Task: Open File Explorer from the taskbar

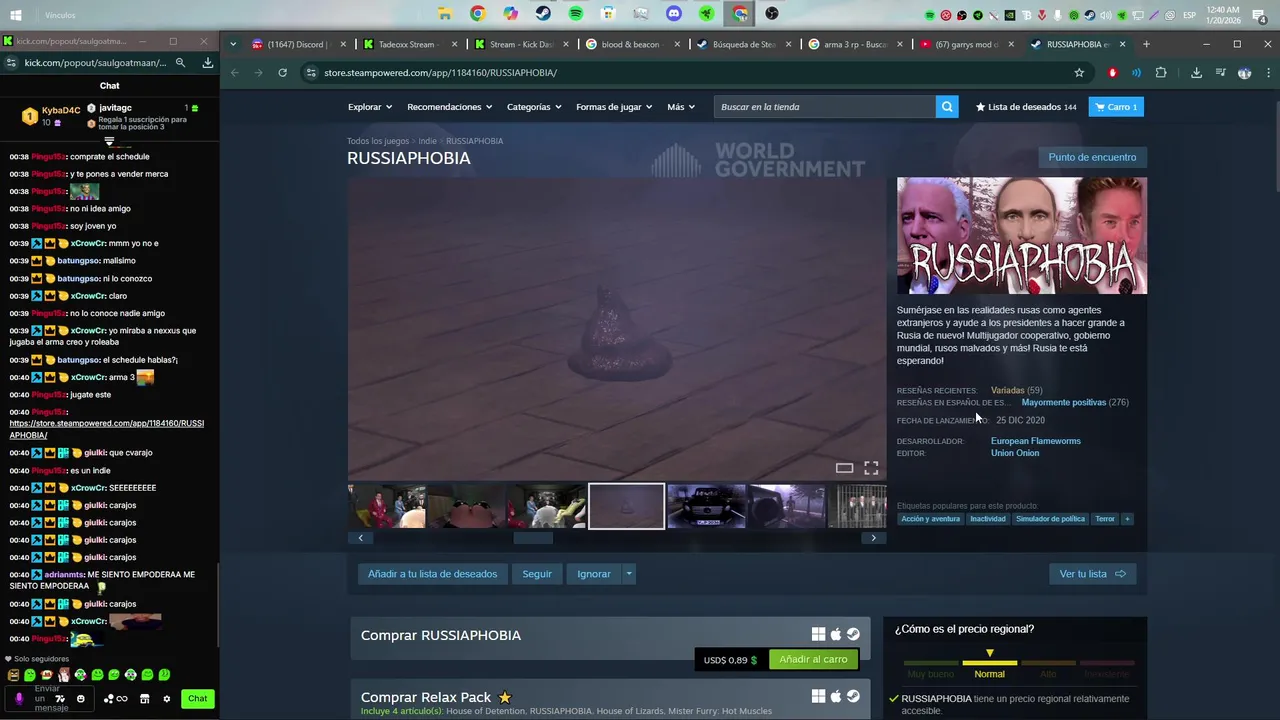Action: click(x=445, y=14)
